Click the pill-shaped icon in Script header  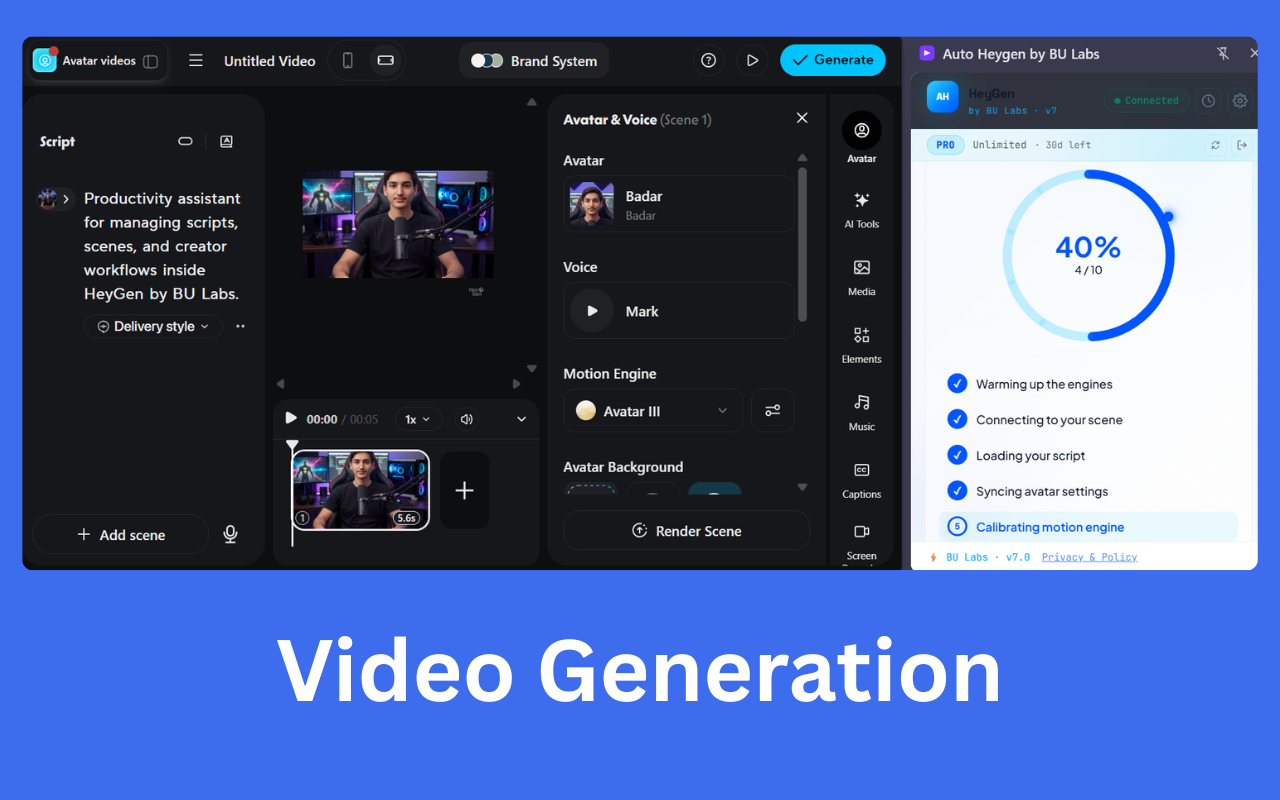[x=185, y=141]
